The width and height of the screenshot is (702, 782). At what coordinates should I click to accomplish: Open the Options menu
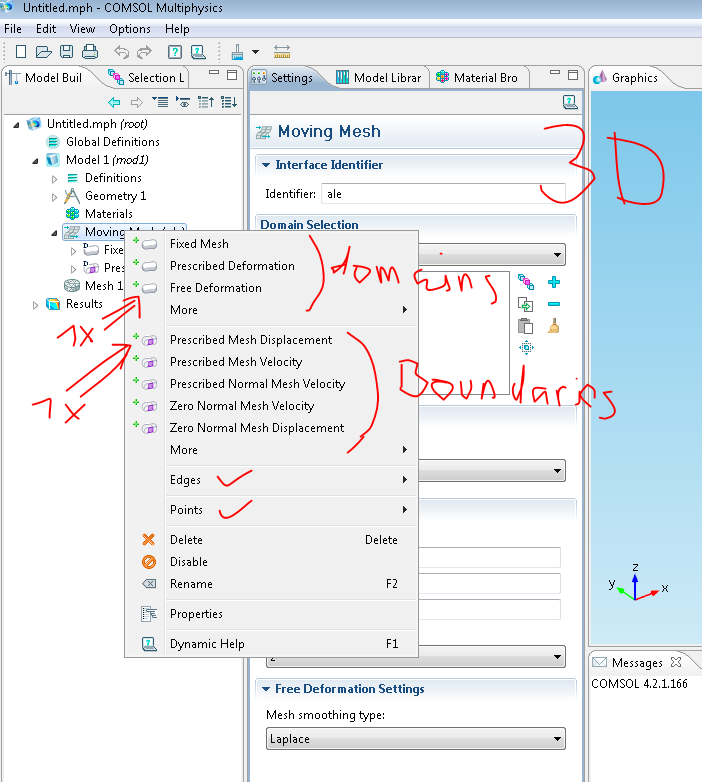coord(130,29)
